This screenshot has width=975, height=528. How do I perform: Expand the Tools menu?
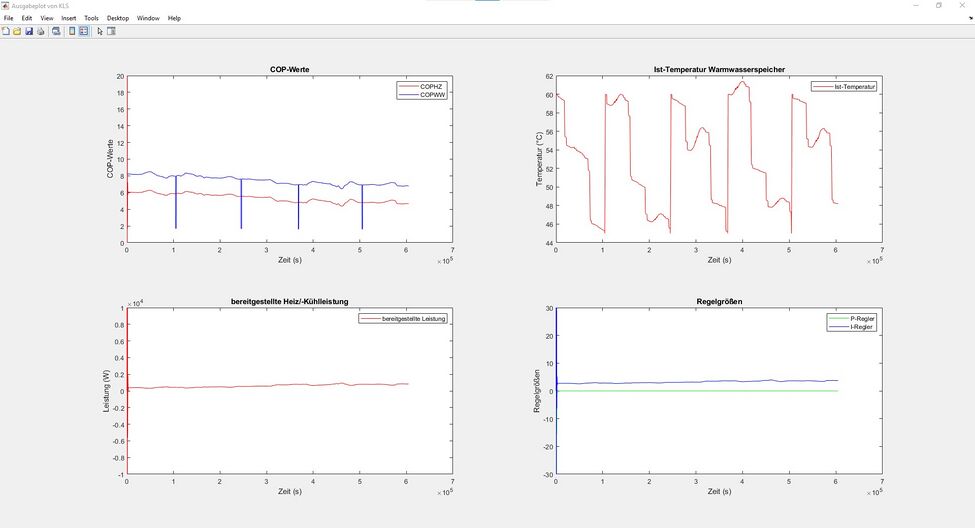91,18
